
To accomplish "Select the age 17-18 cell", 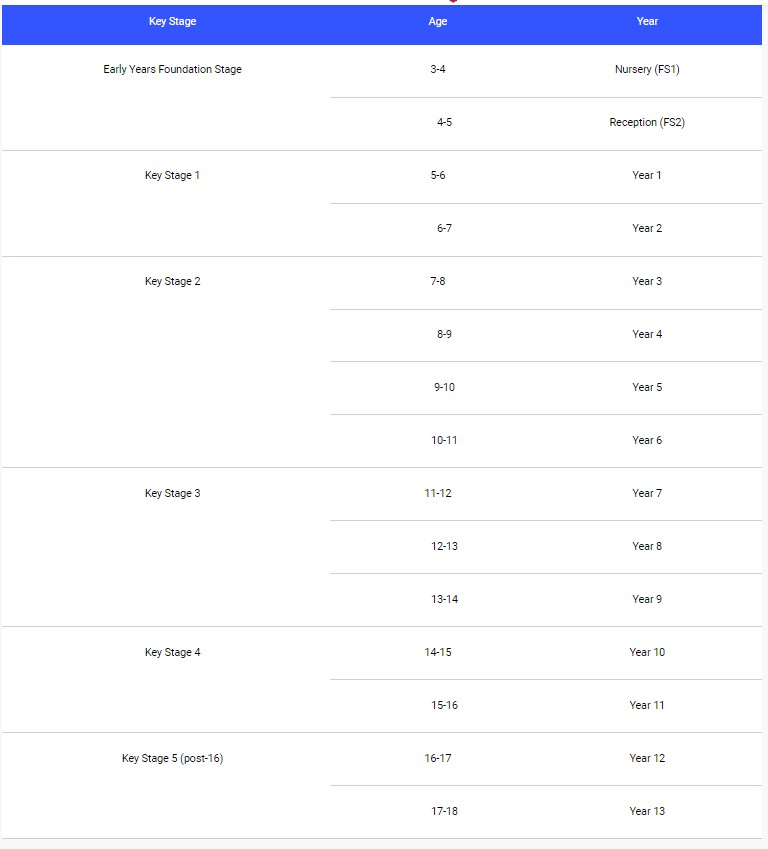I will point(444,812).
